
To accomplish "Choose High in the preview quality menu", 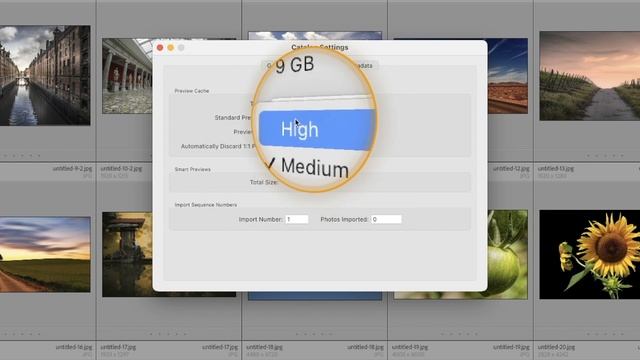I will point(316,129).
